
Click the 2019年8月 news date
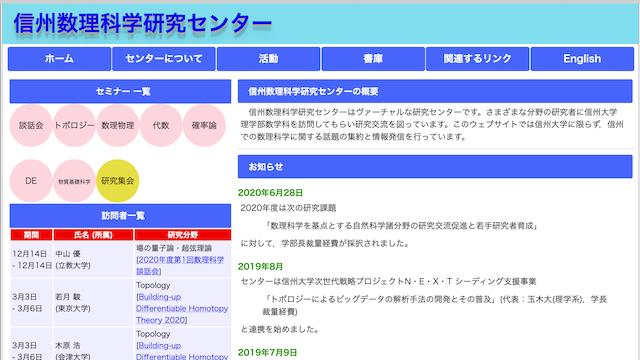tap(260, 267)
